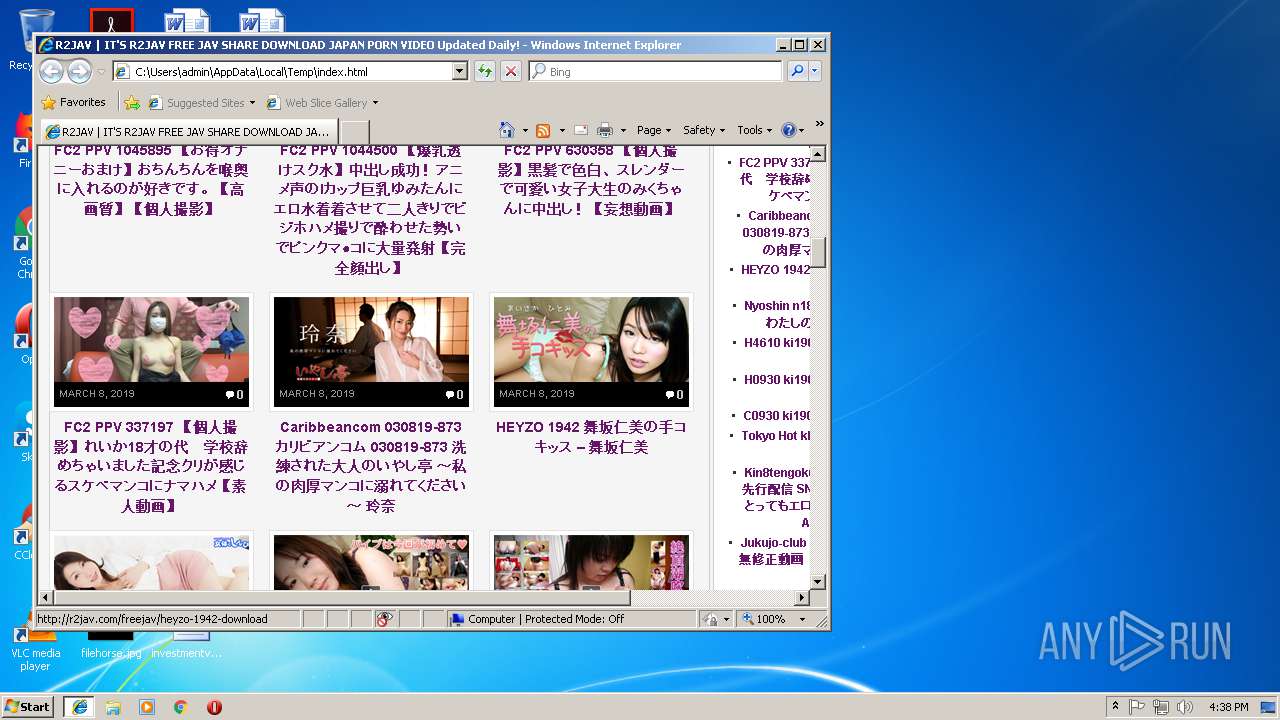Open the Jukujo-club sidebar link
The height and width of the screenshot is (720, 1280).
773,551
